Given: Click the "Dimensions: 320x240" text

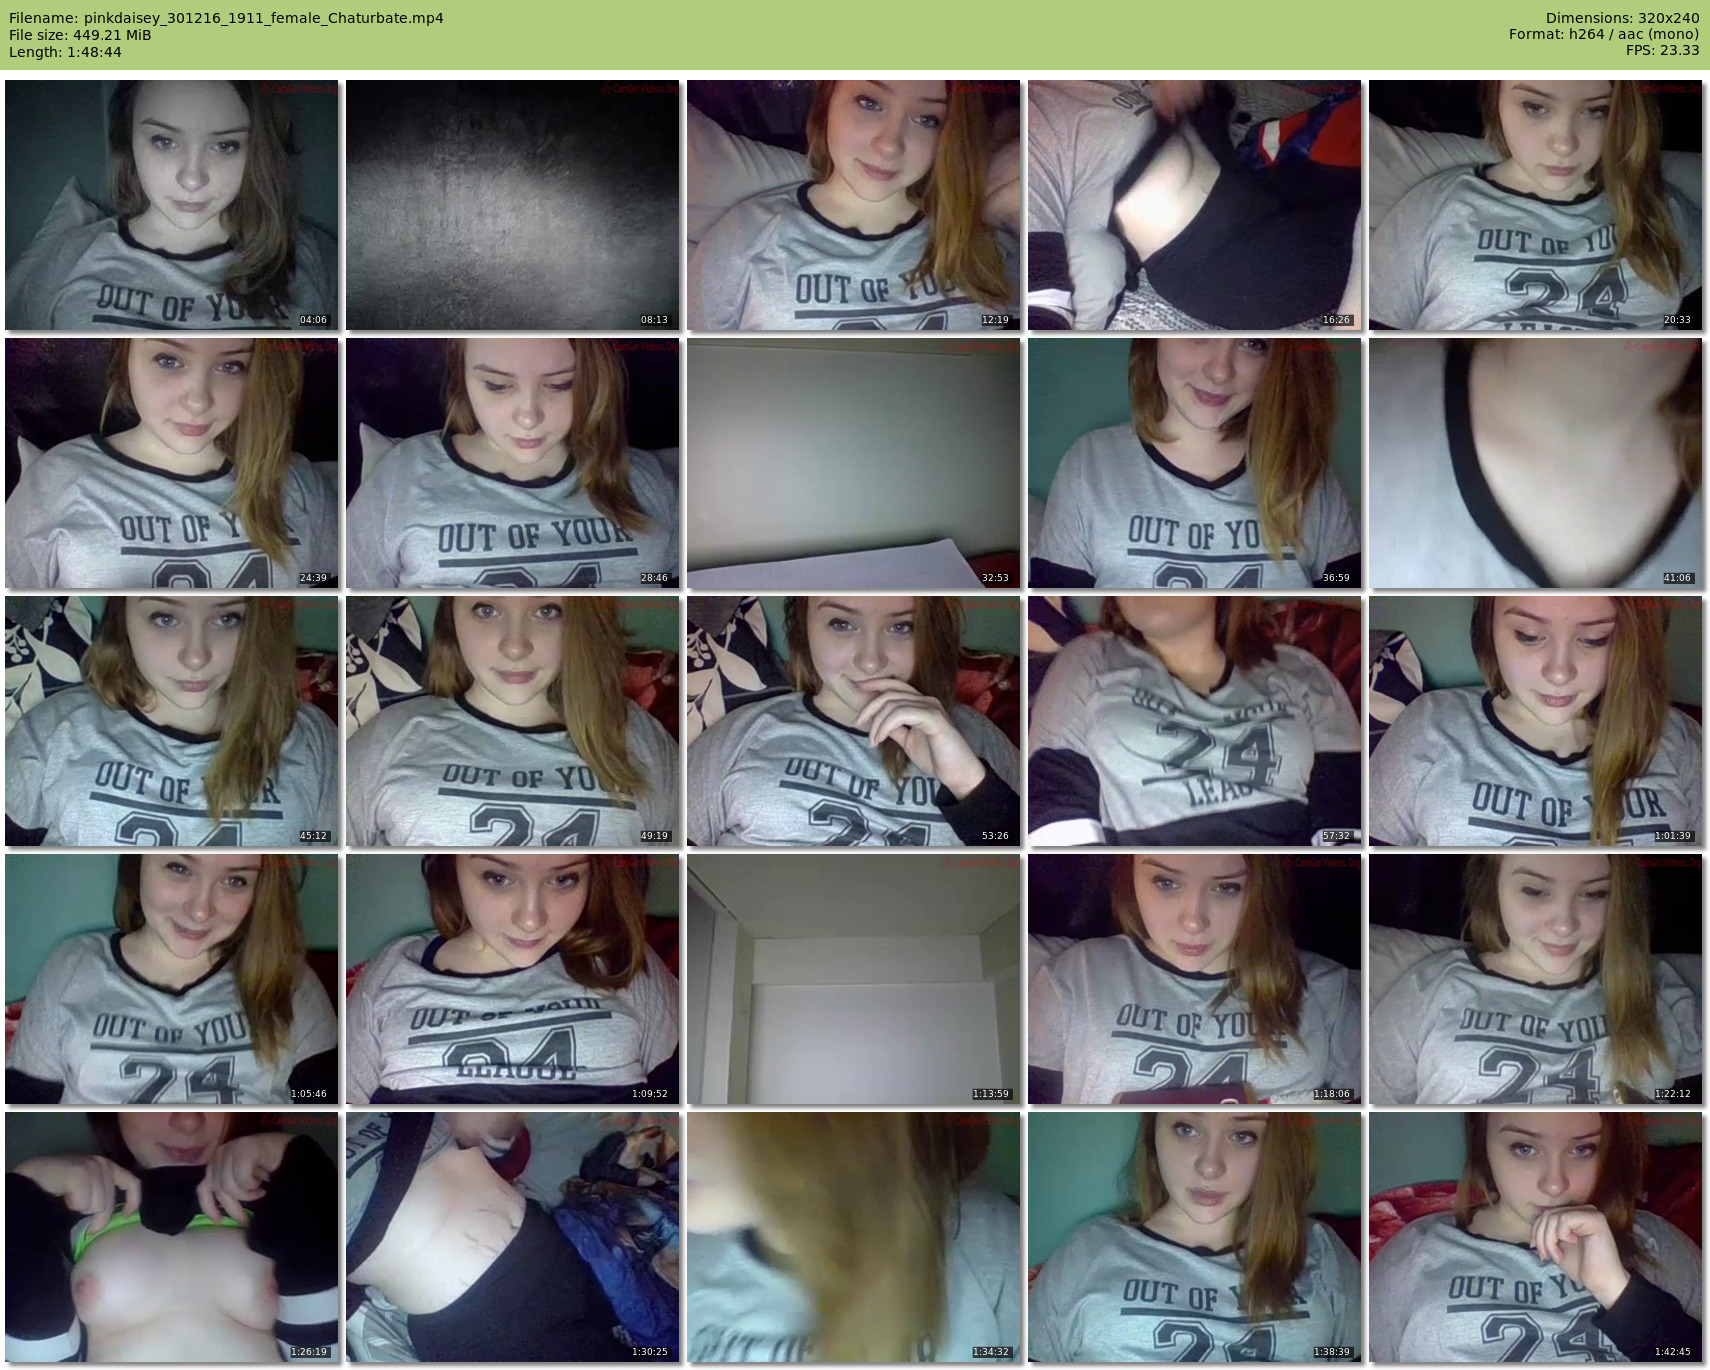Looking at the screenshot, I should pyautogui.click(x=1622, y=18).
